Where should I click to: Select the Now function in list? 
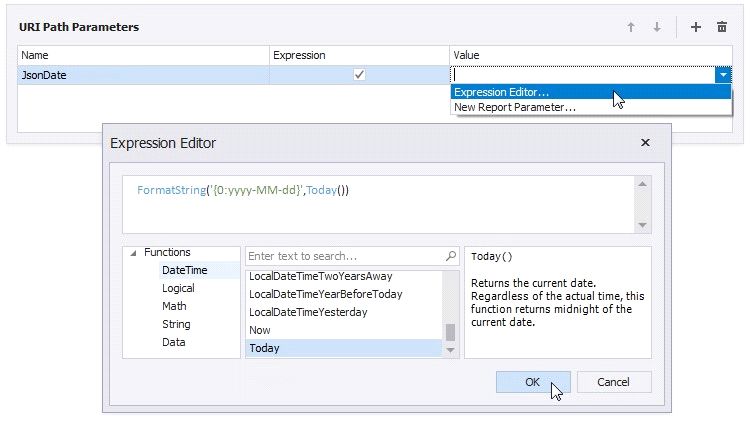pos(259,330)
